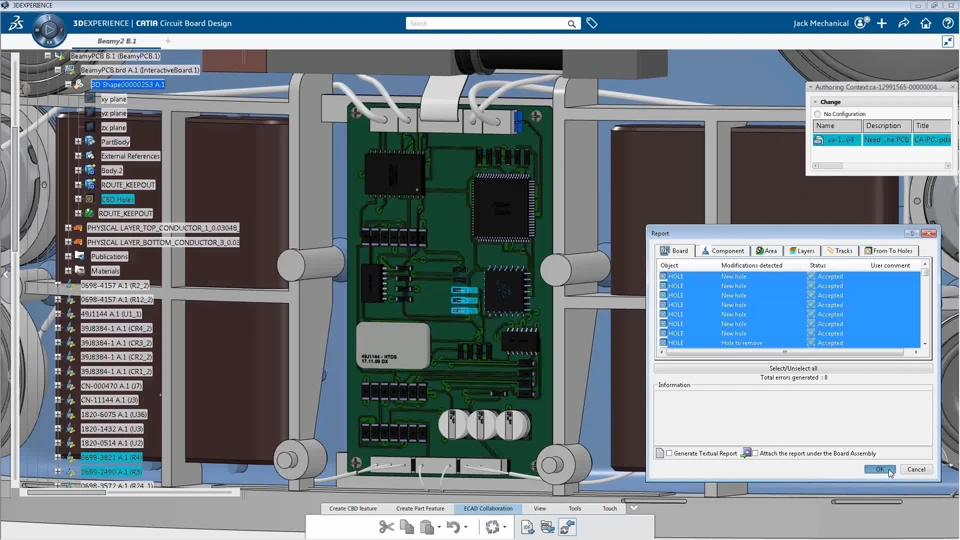Click the 3DS logo icon
The width and height of the screenshot is (960, 540).
coord(16,23)
